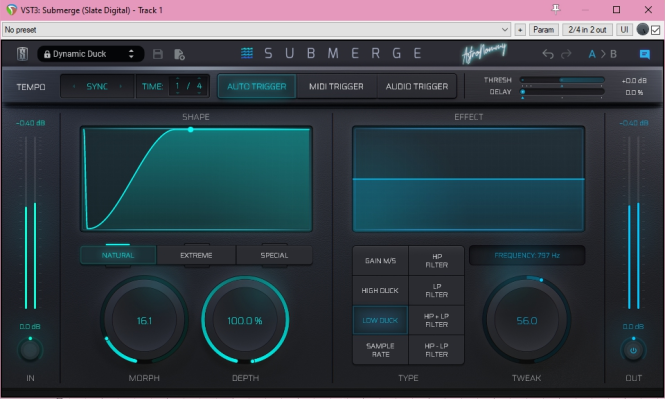This screenshot has height=399, width=665.
Task: Select HP FILTER effect type
Action: point(436,261)
